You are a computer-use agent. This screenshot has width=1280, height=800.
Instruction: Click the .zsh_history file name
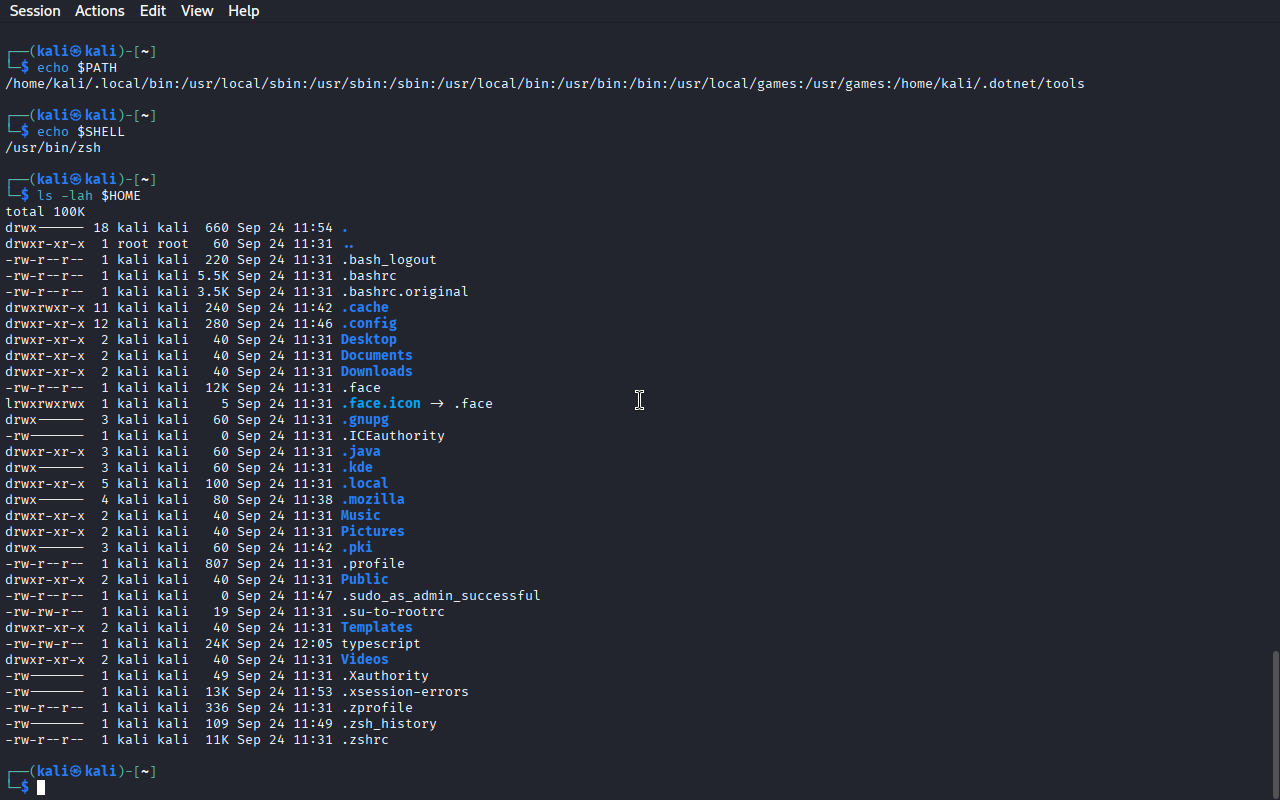[388, 724]
